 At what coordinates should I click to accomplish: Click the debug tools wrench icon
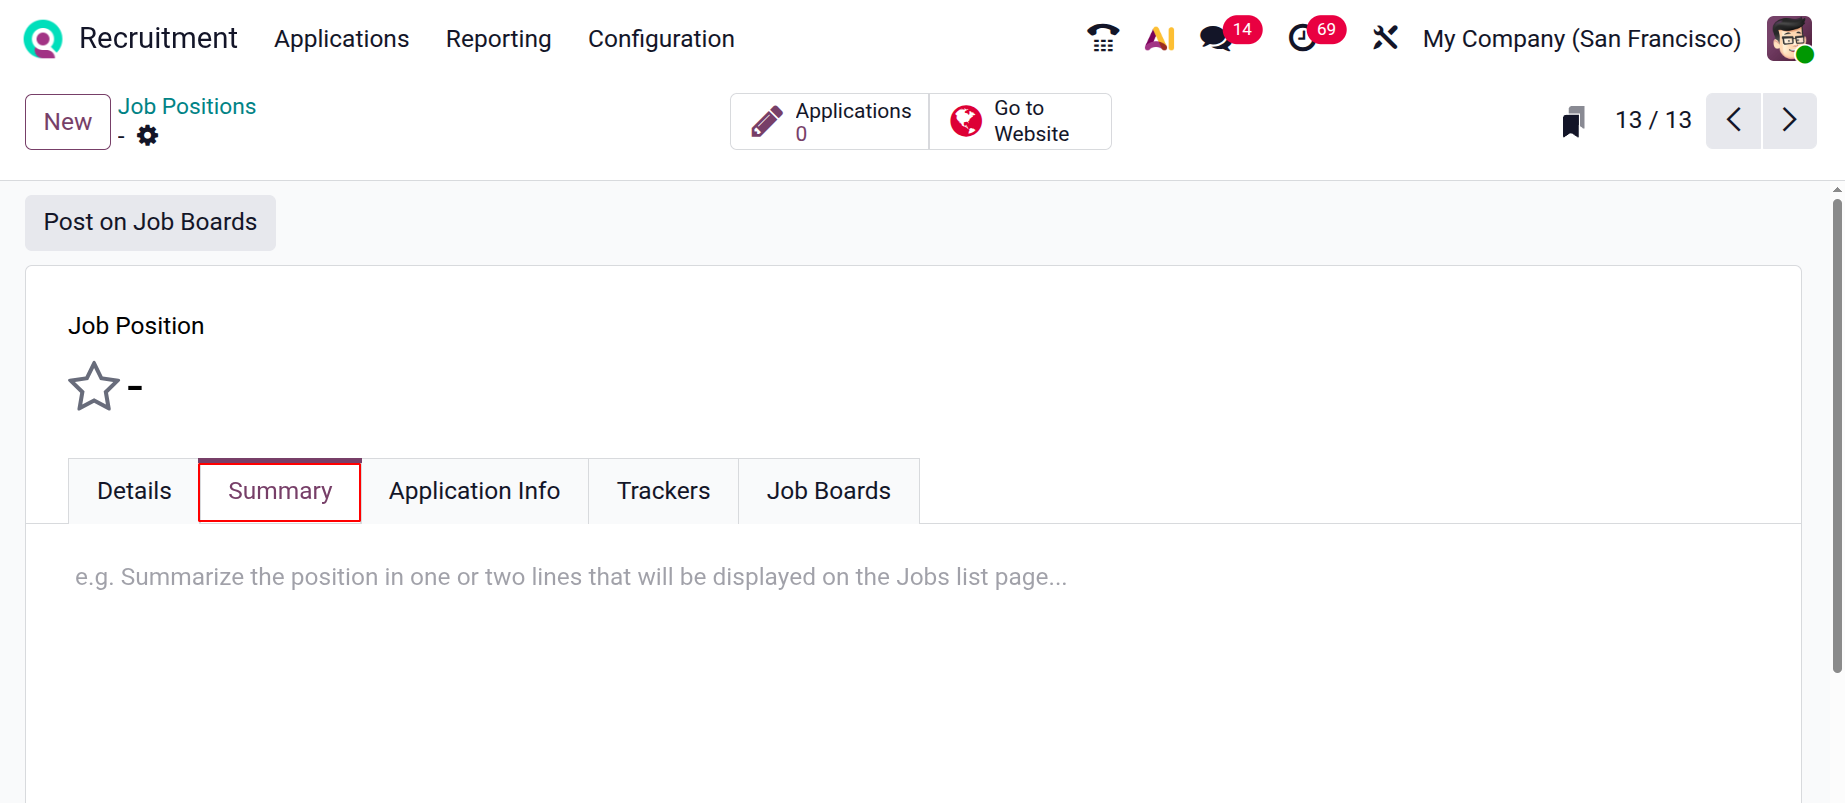click(1385, 38)
